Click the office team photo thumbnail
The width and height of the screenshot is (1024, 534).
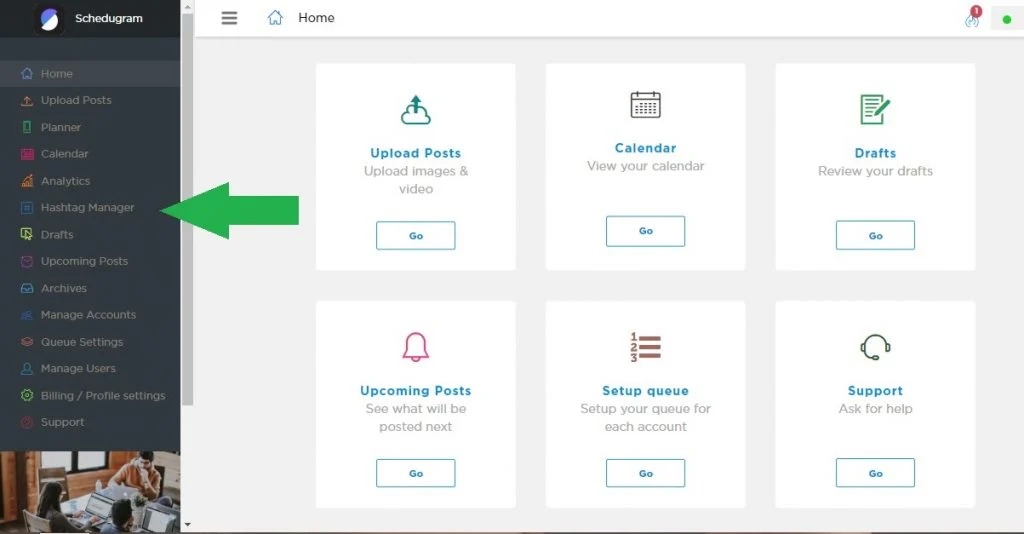(x=90, y=492)
